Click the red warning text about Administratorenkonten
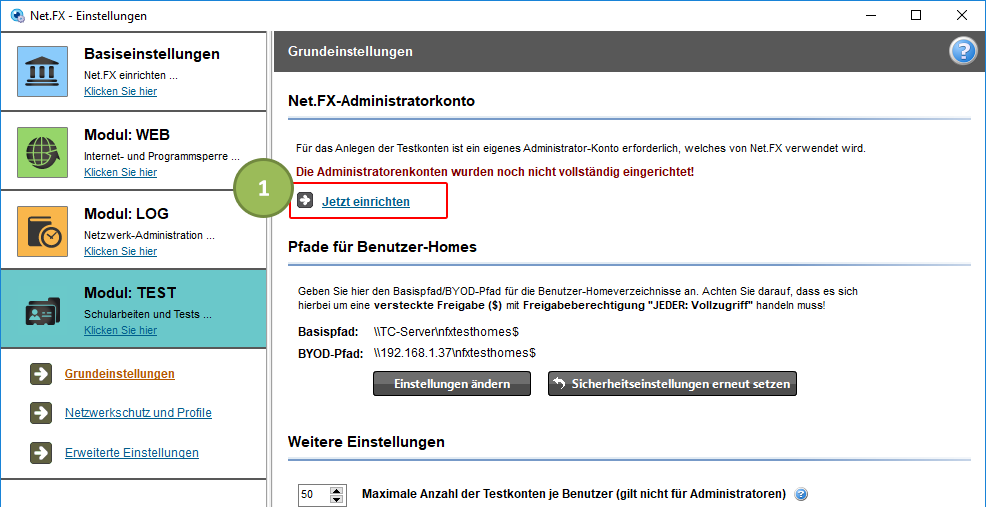The width and height of the screenshot is (986, 507). click(496, 171)
